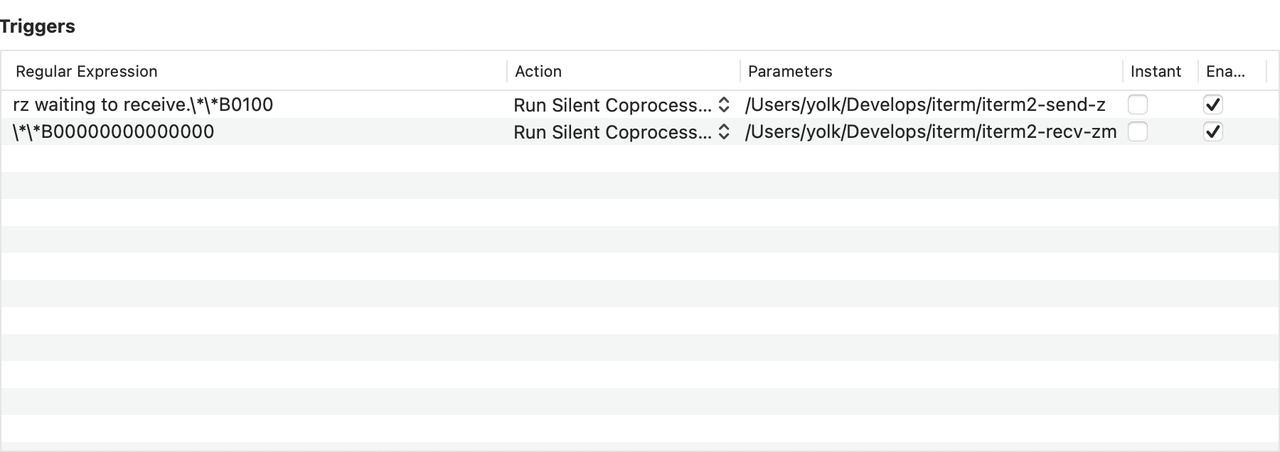Screen dimensions: 1280x452
Task: Click the truncated Ena... column header
Action: [1226, 71]
